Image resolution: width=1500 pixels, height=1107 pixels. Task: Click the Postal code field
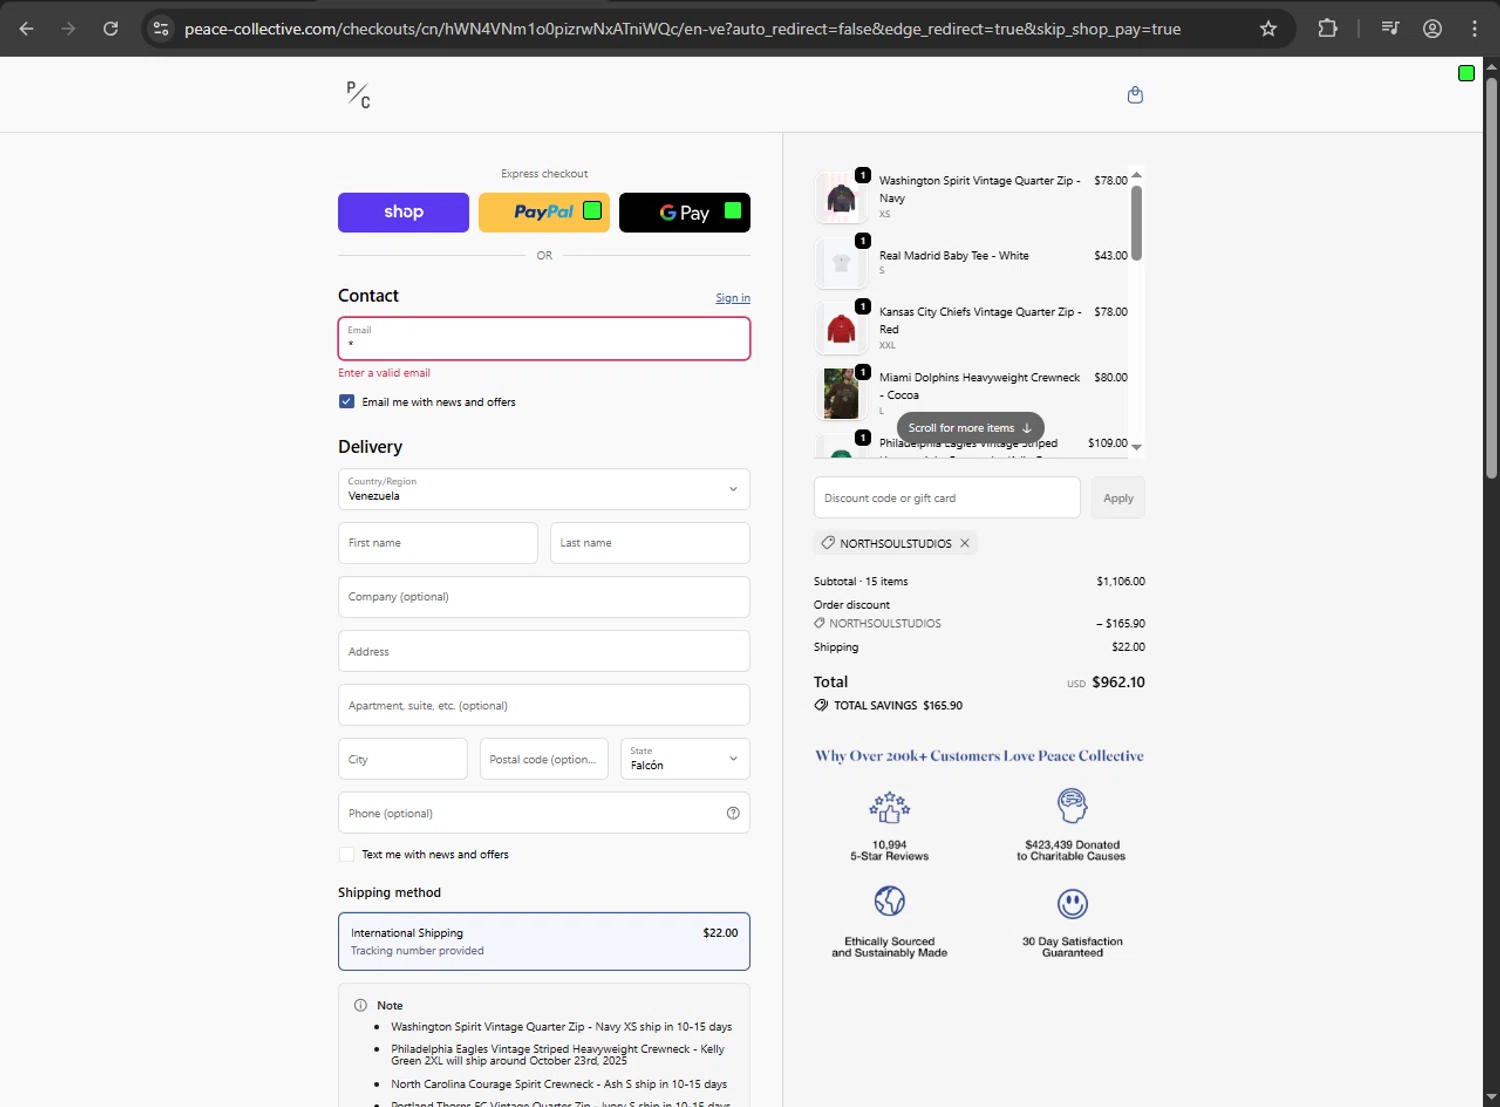click(544, 759)
